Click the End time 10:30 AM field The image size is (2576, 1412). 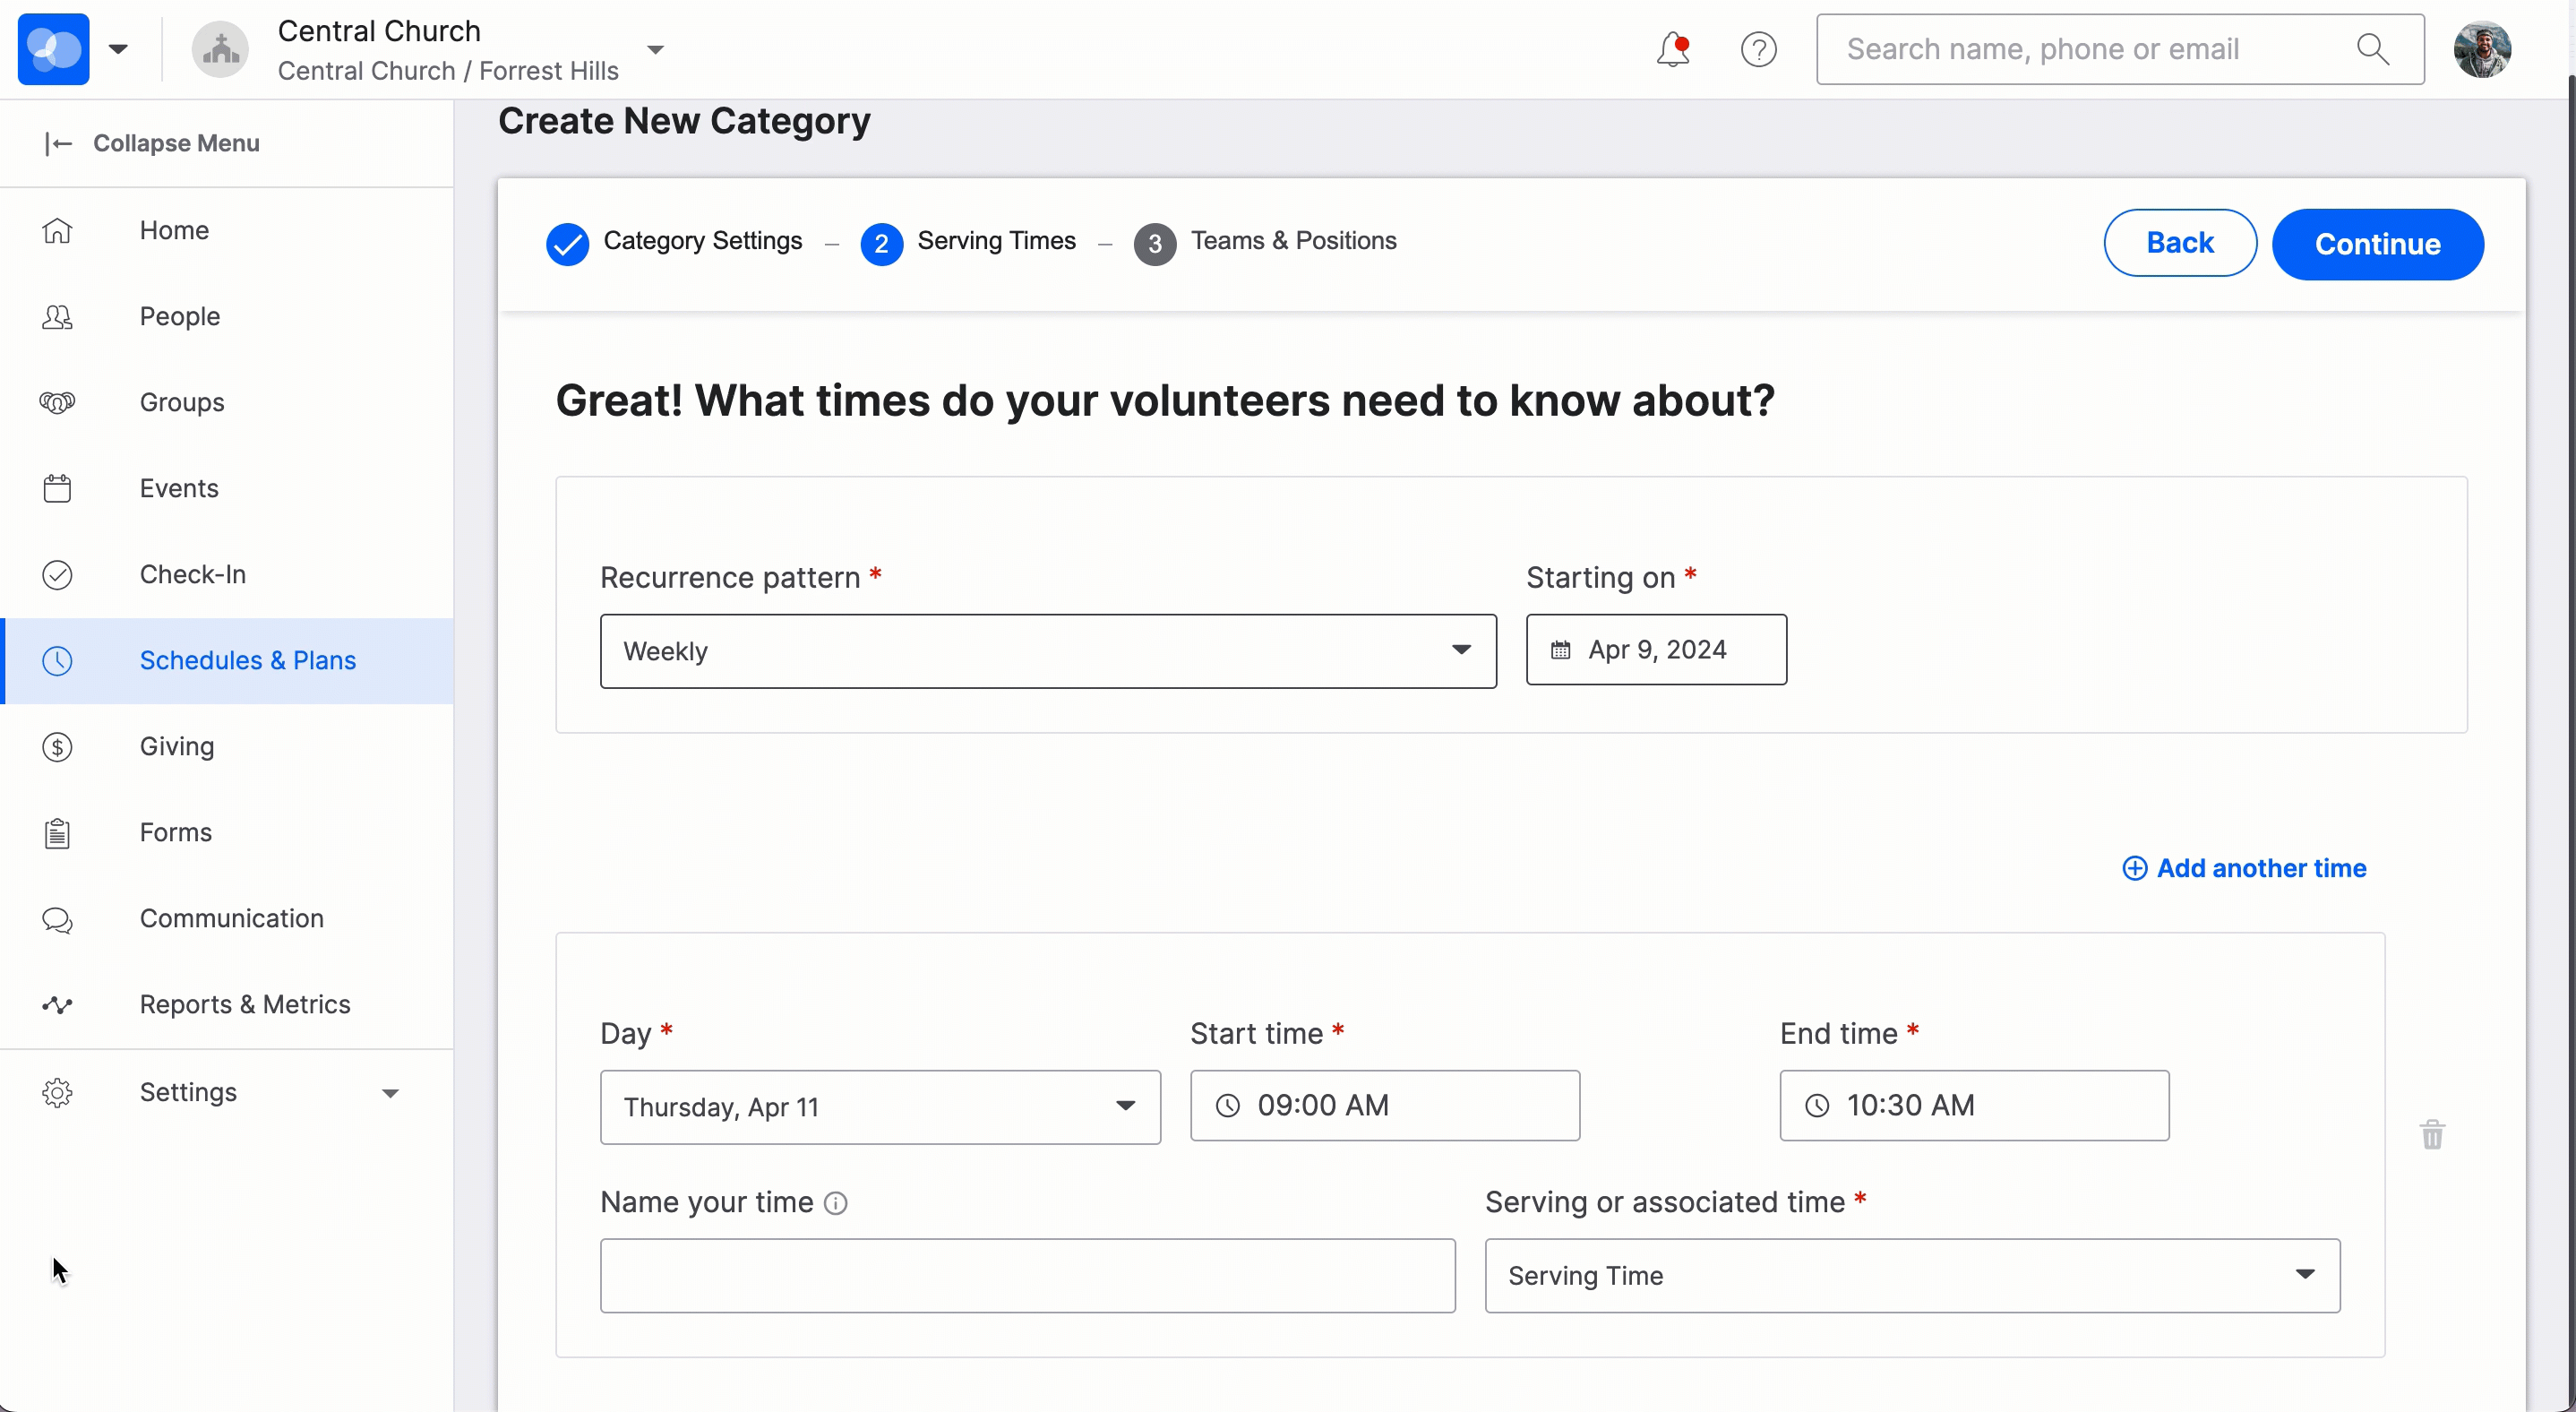click(1974, 1105)
